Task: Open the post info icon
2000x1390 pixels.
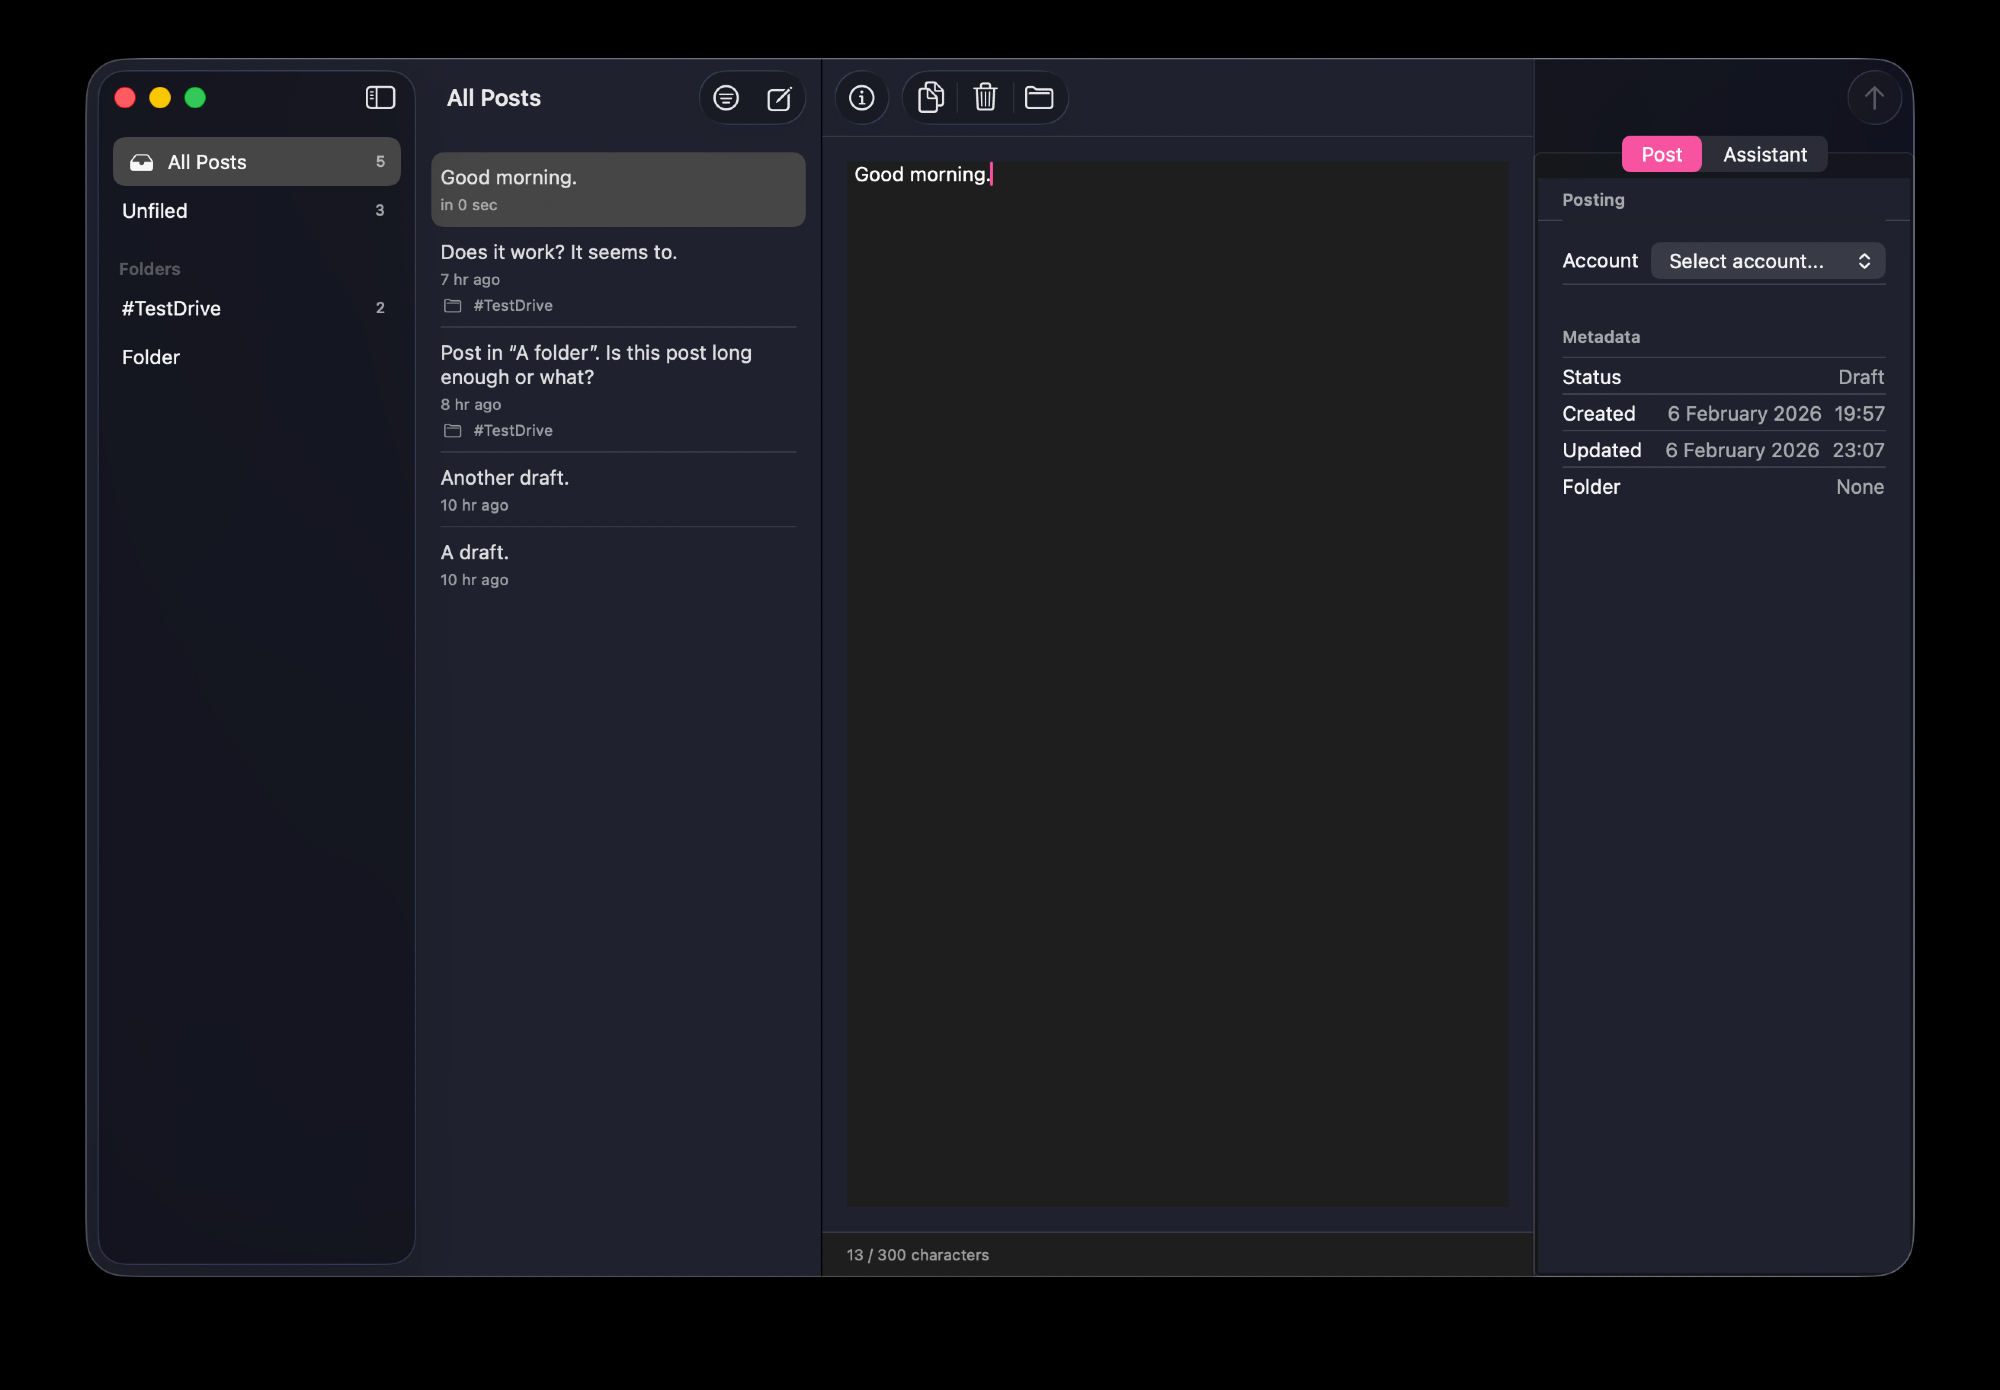Action: pyautogui.click(x=862, y=98)
